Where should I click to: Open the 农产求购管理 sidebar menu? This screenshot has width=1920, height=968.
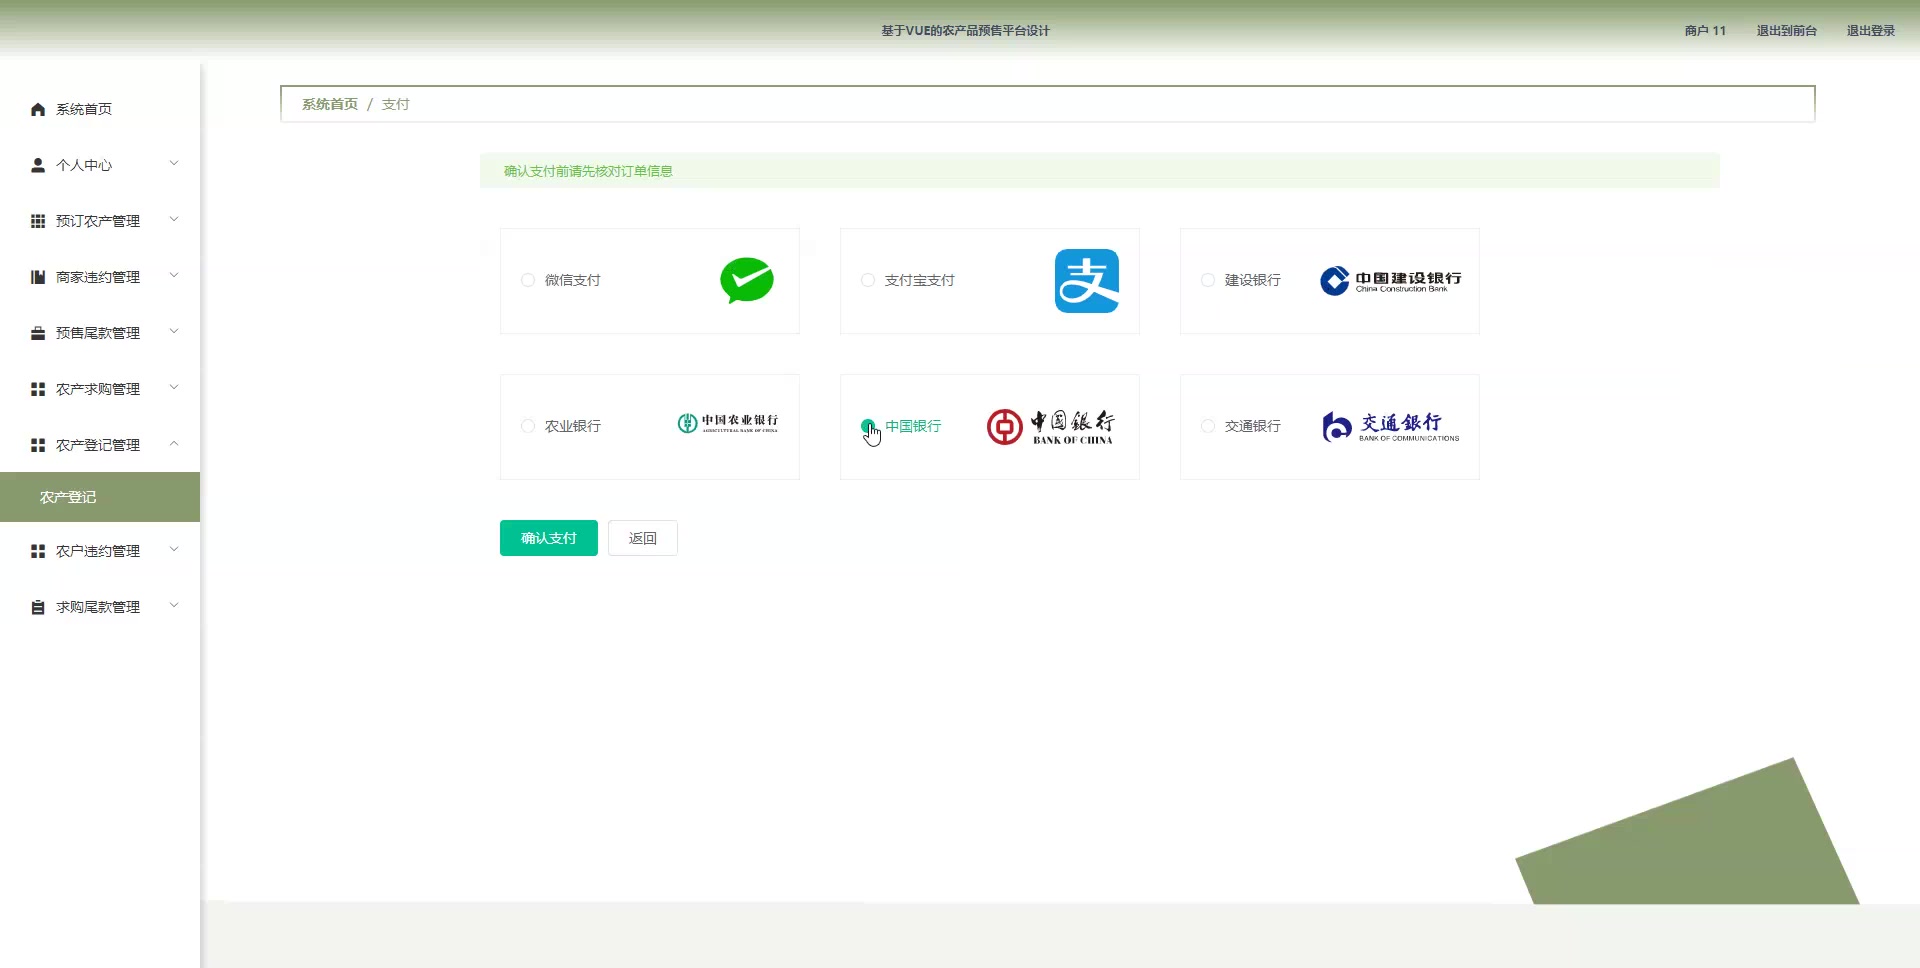[x=100, y=389]
